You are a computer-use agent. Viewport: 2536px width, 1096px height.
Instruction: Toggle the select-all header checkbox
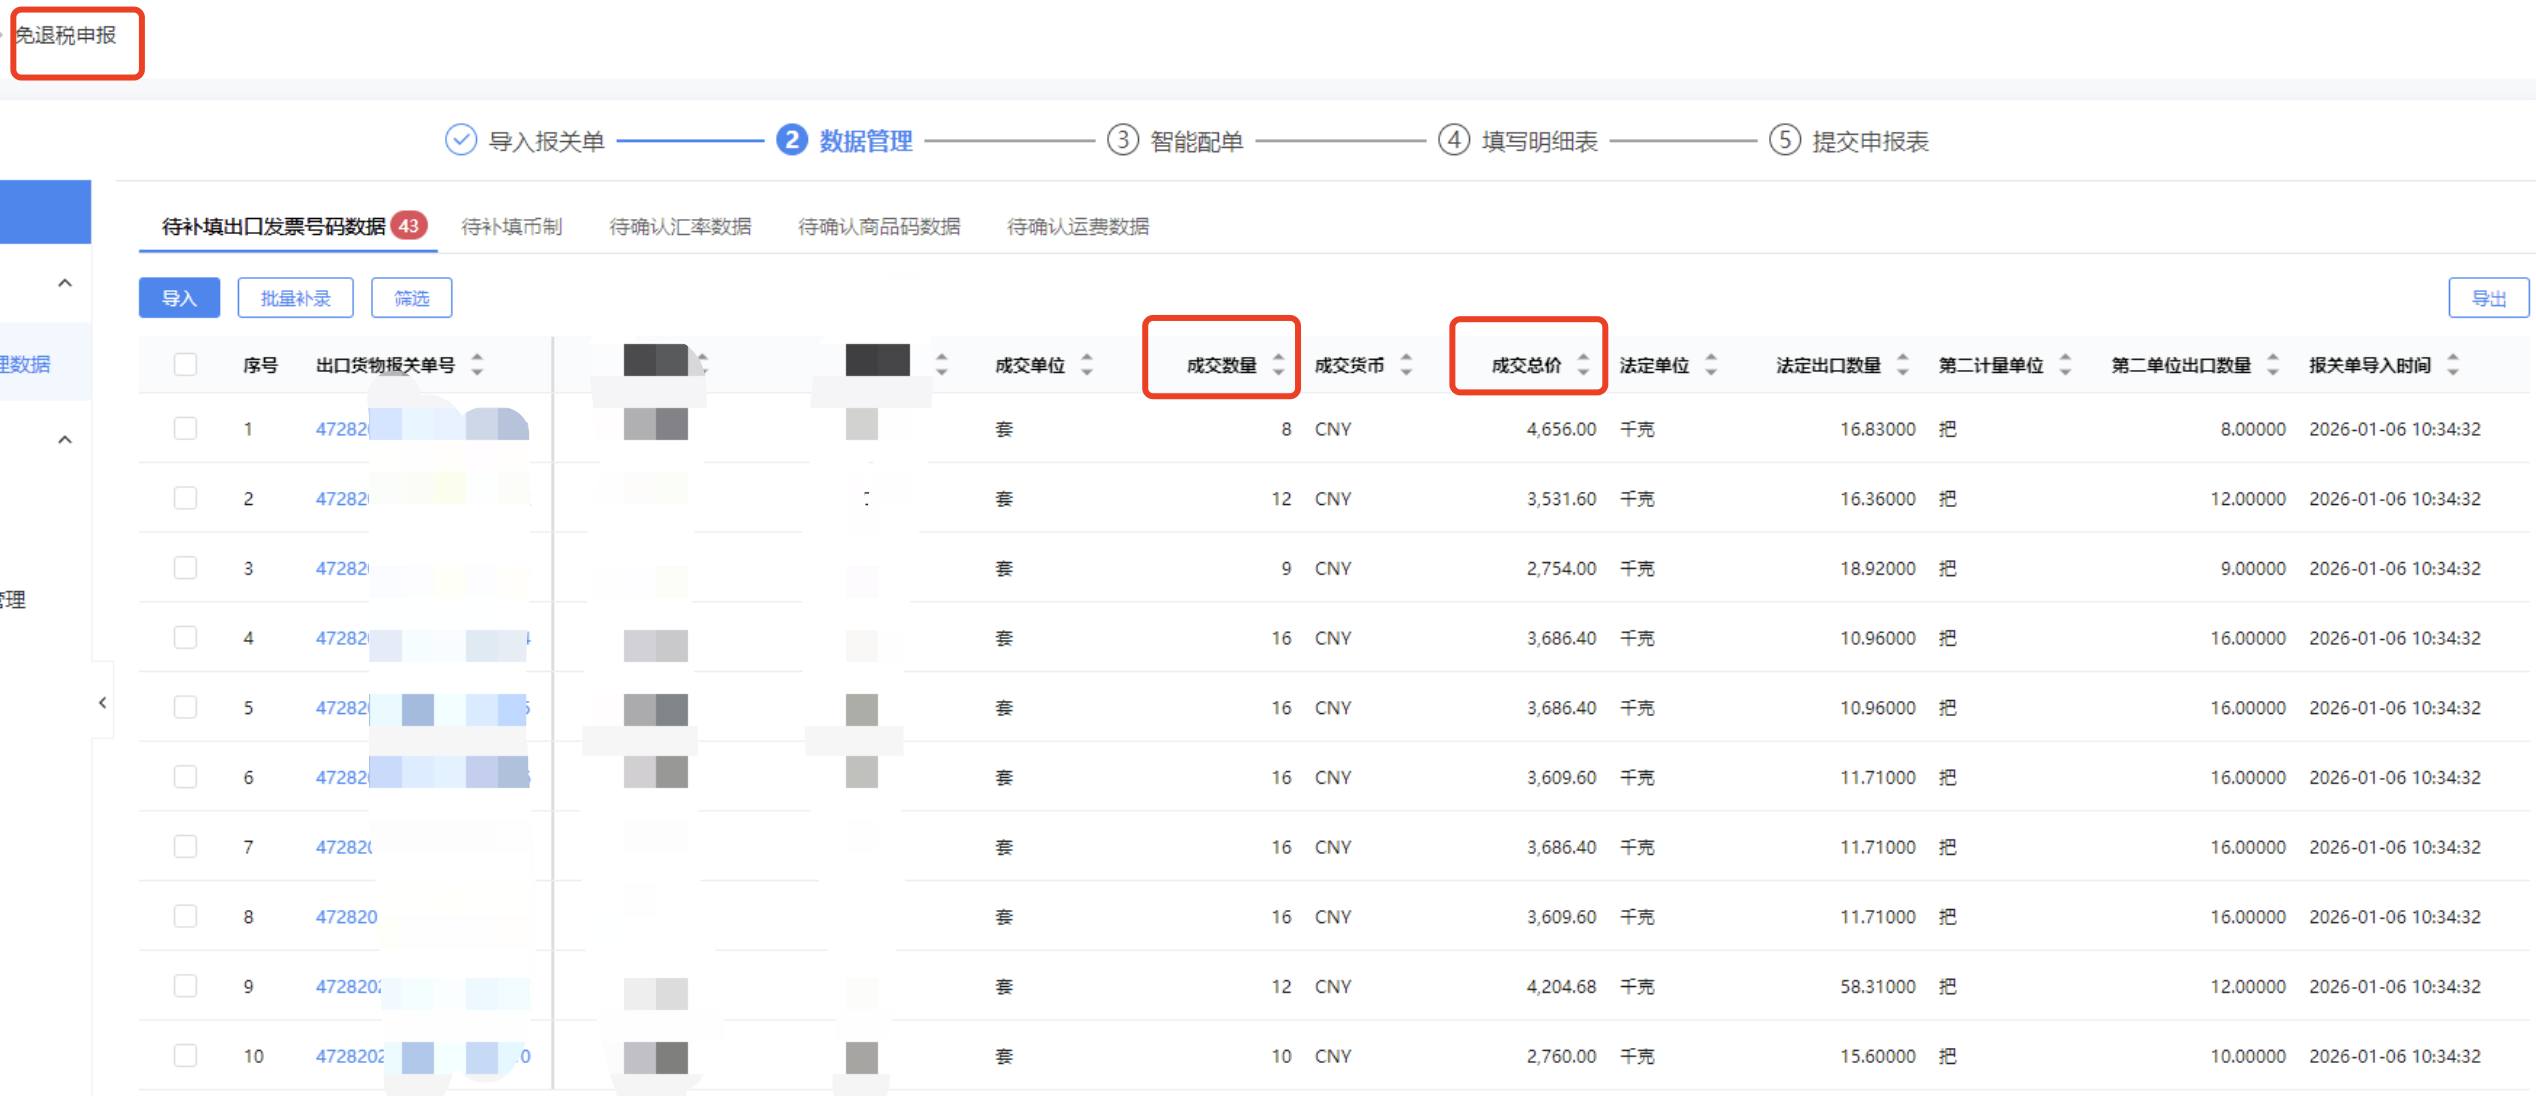185,365
